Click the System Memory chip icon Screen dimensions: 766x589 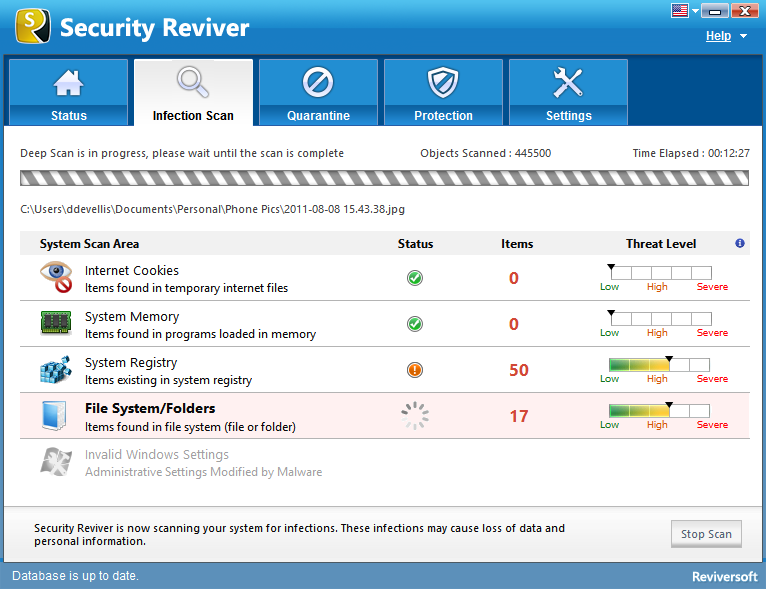tap(56, 323)
